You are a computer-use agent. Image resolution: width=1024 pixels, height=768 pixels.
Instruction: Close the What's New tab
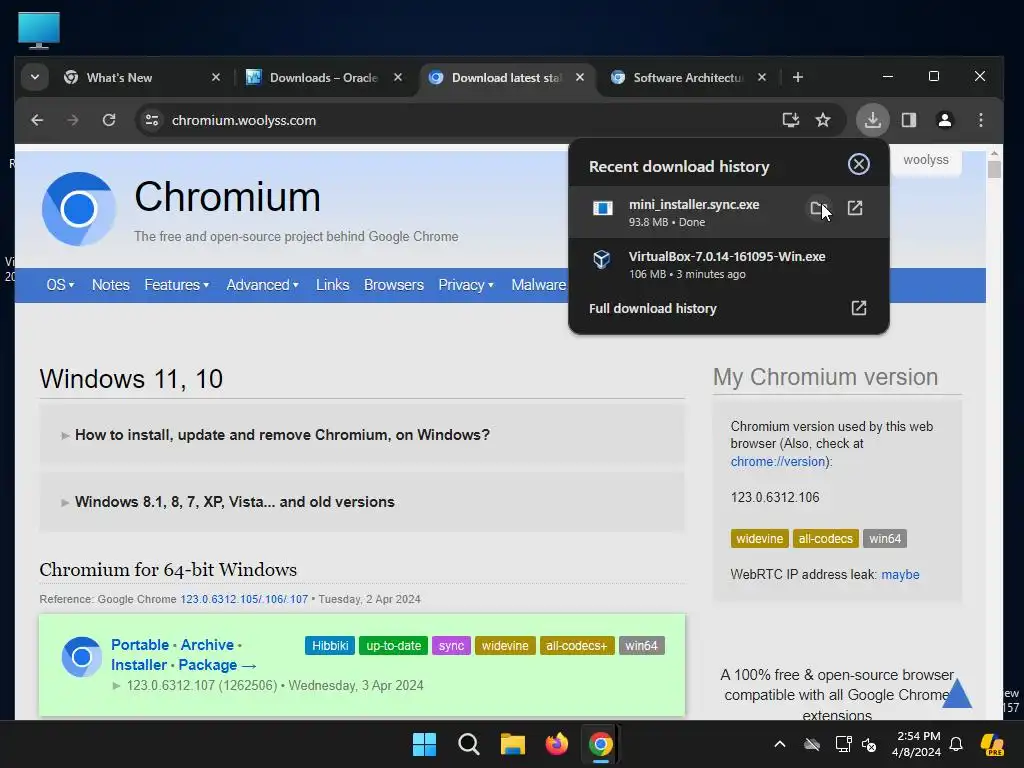216,77
